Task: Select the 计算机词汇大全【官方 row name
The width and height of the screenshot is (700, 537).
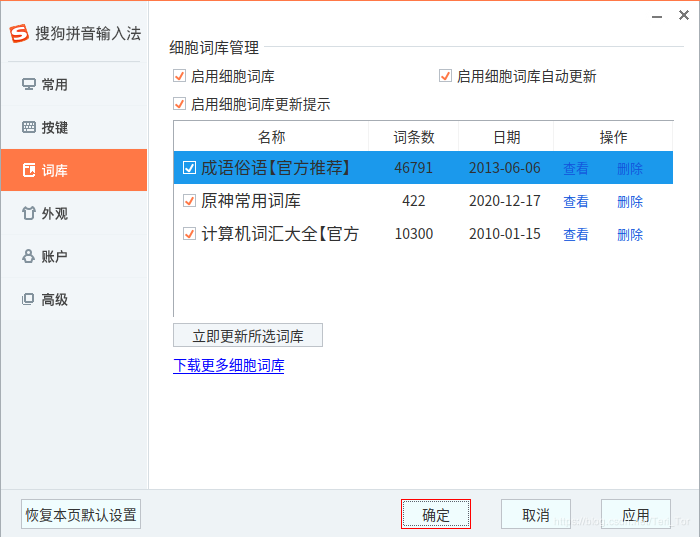Action: [x=280, y=234]
